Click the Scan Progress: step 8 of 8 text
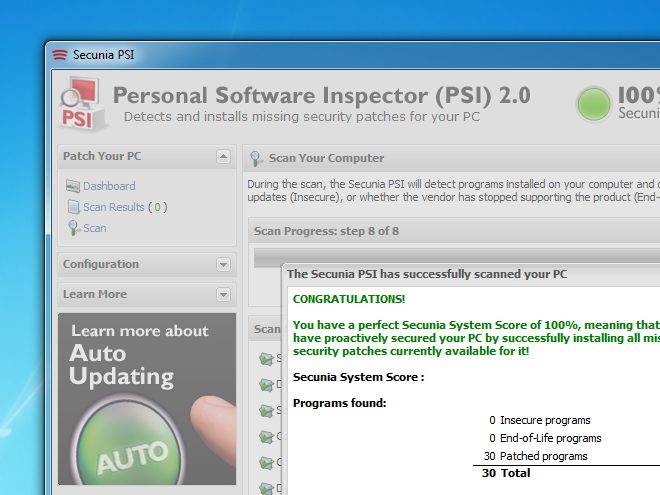The width and height of the screenshot is (660, 495). (326, 231)
